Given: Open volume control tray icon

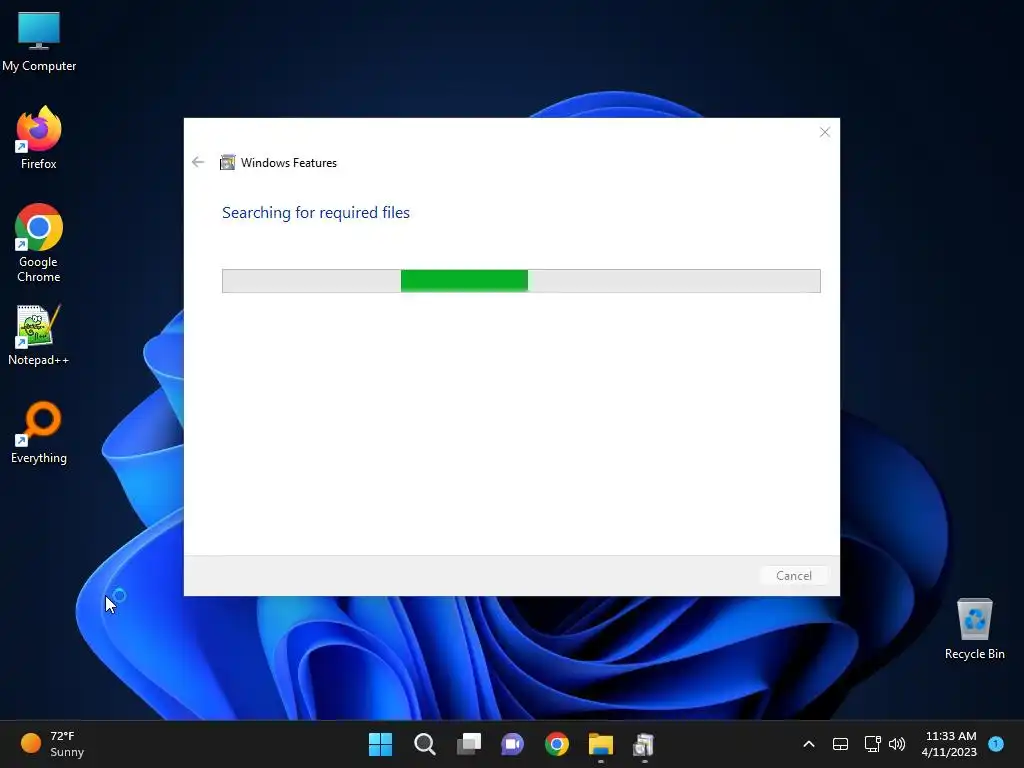Looking at the screenshot, I should (897, 744).
